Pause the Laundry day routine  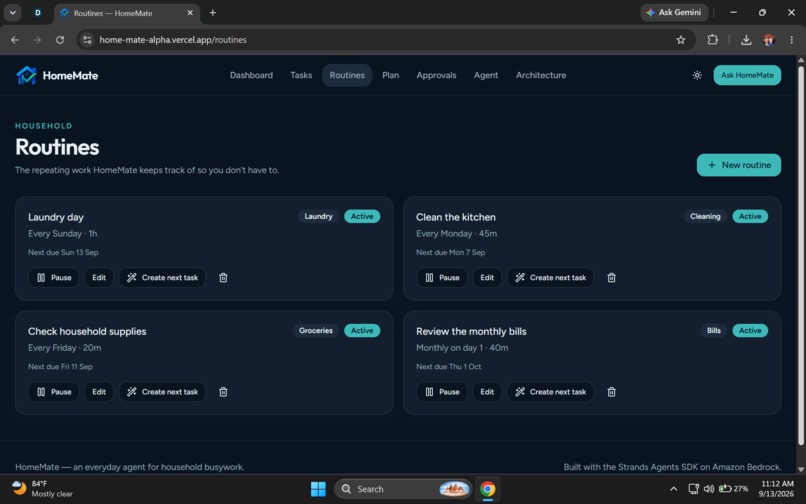click(53, 278)
